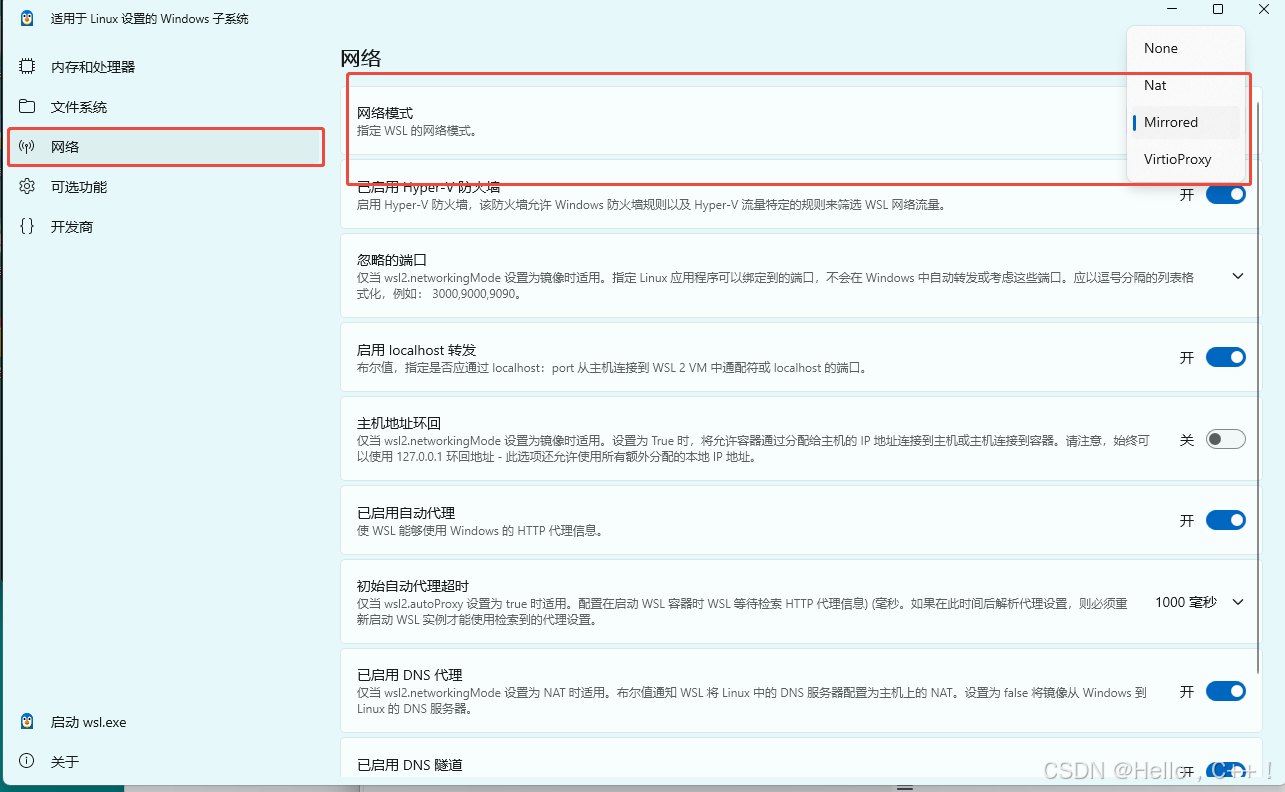This screenshot has width=1285, height=792.
Task: Disable the 已启用自动代理 switch
Action: tap(1225, 520)
